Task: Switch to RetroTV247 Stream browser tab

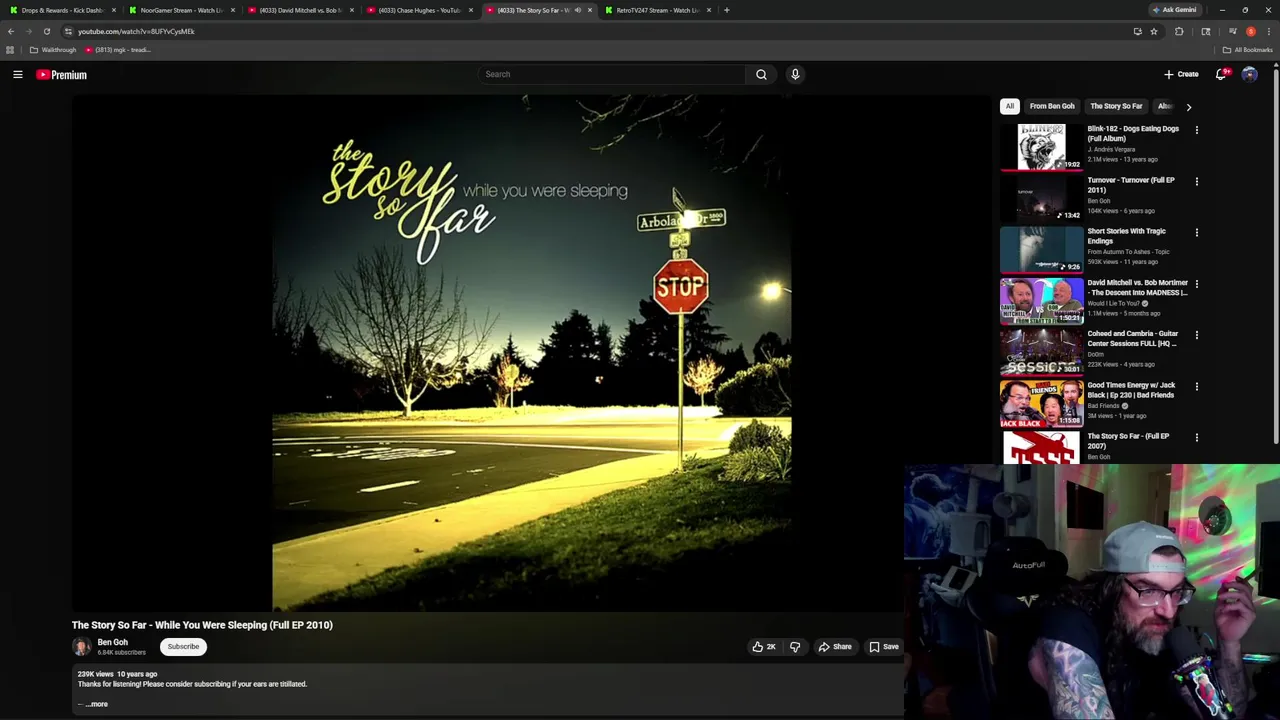Action: coord(657,10)
